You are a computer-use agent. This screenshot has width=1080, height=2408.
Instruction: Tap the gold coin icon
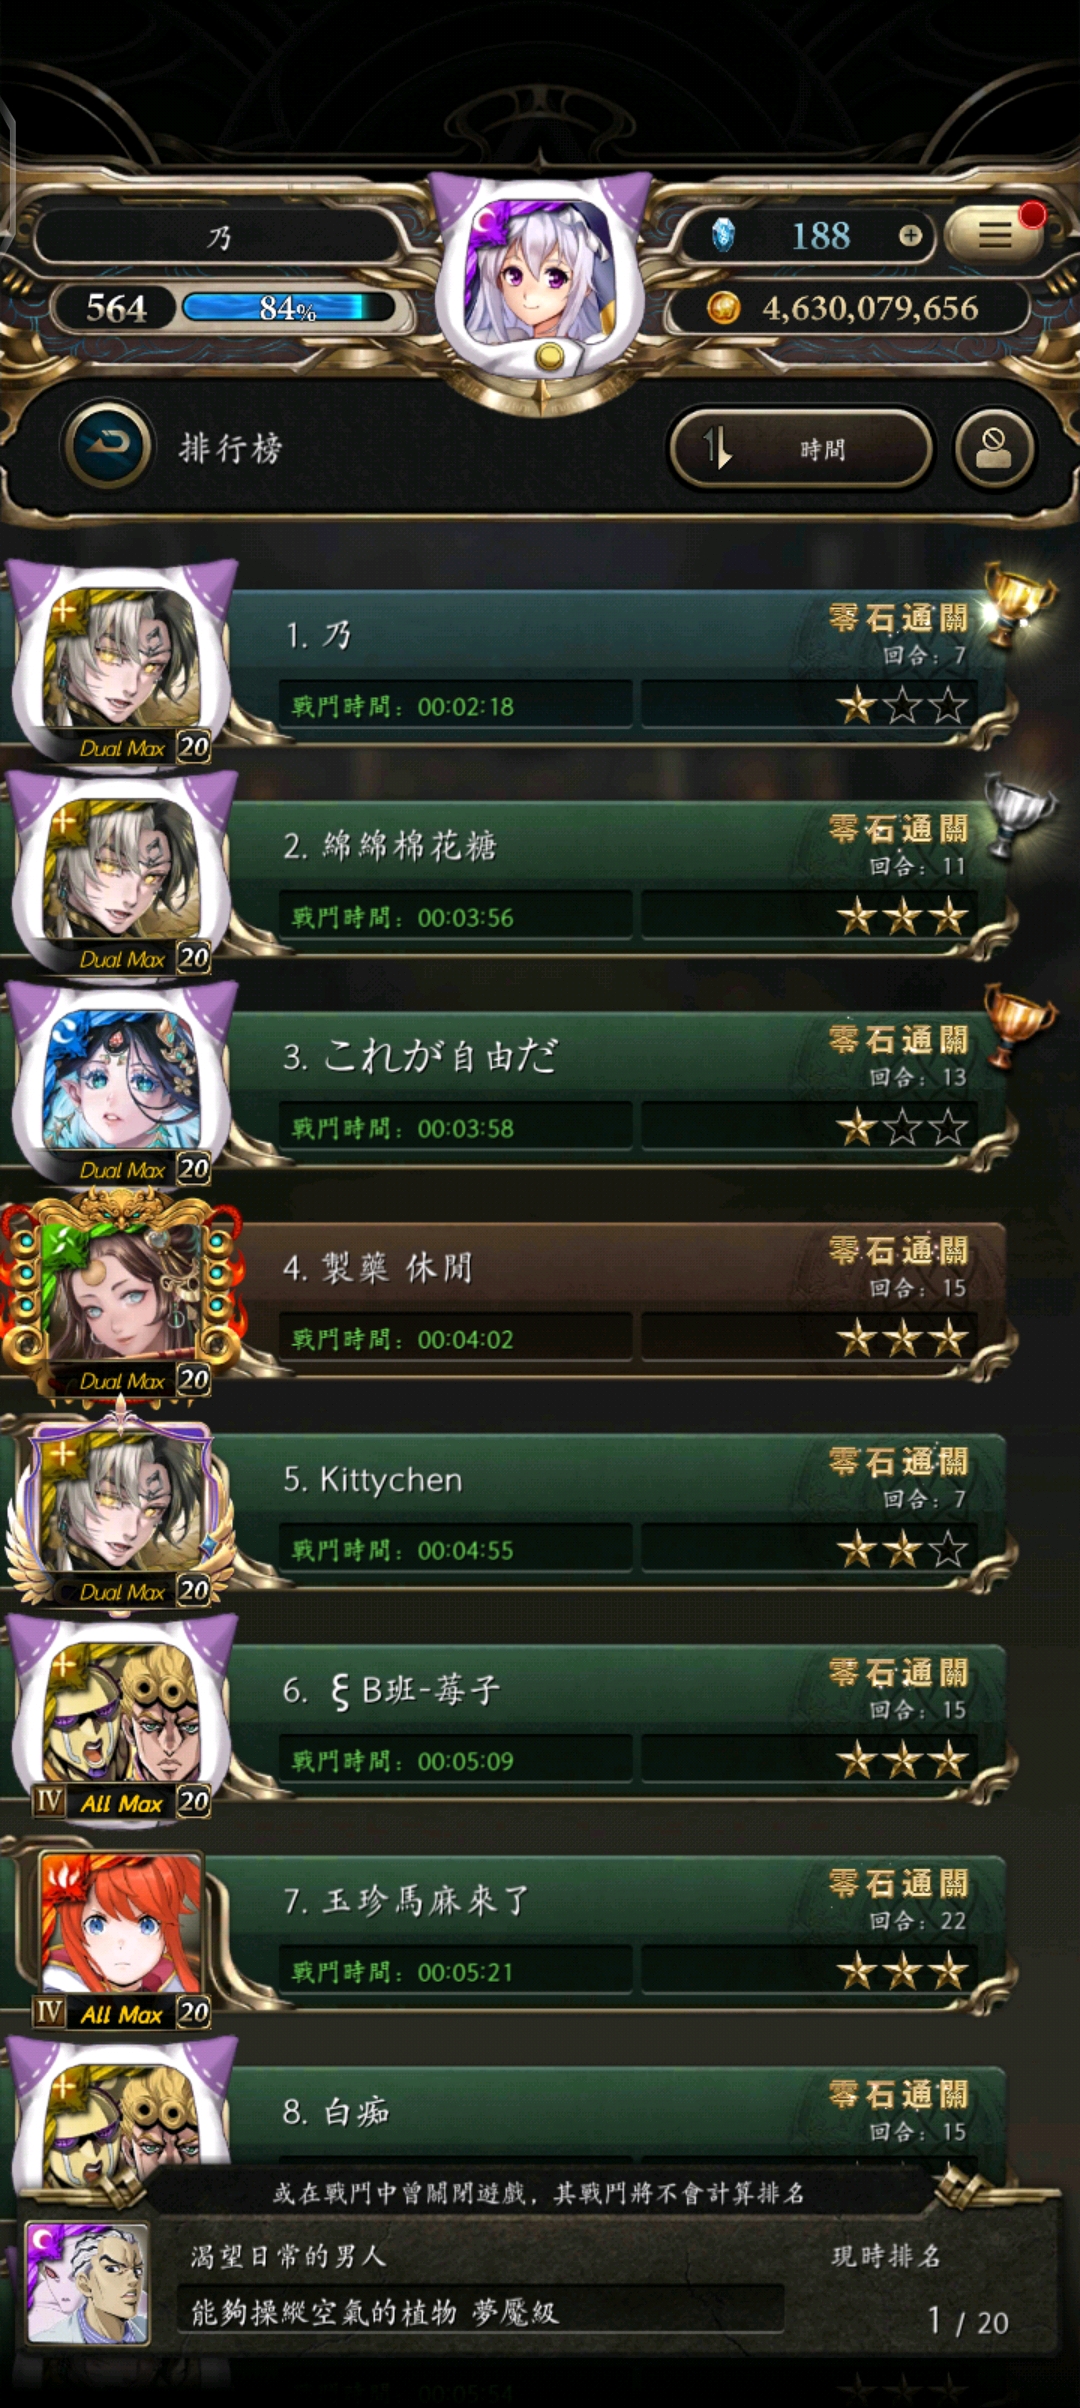pos(723,308)
